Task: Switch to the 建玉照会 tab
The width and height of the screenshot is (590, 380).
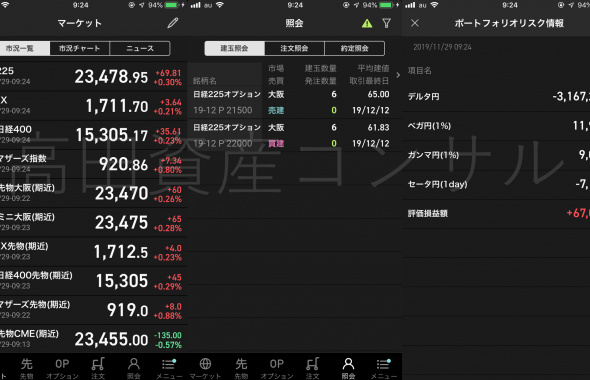Action: tap(234, 48)
